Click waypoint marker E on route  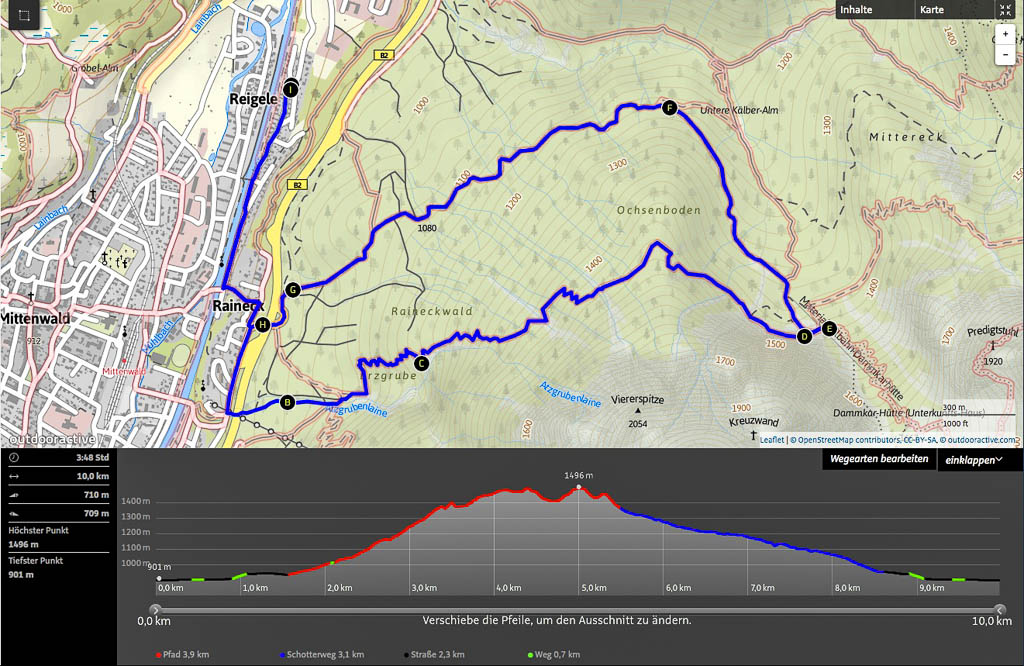pyautogui.click(x=828, y=327)
